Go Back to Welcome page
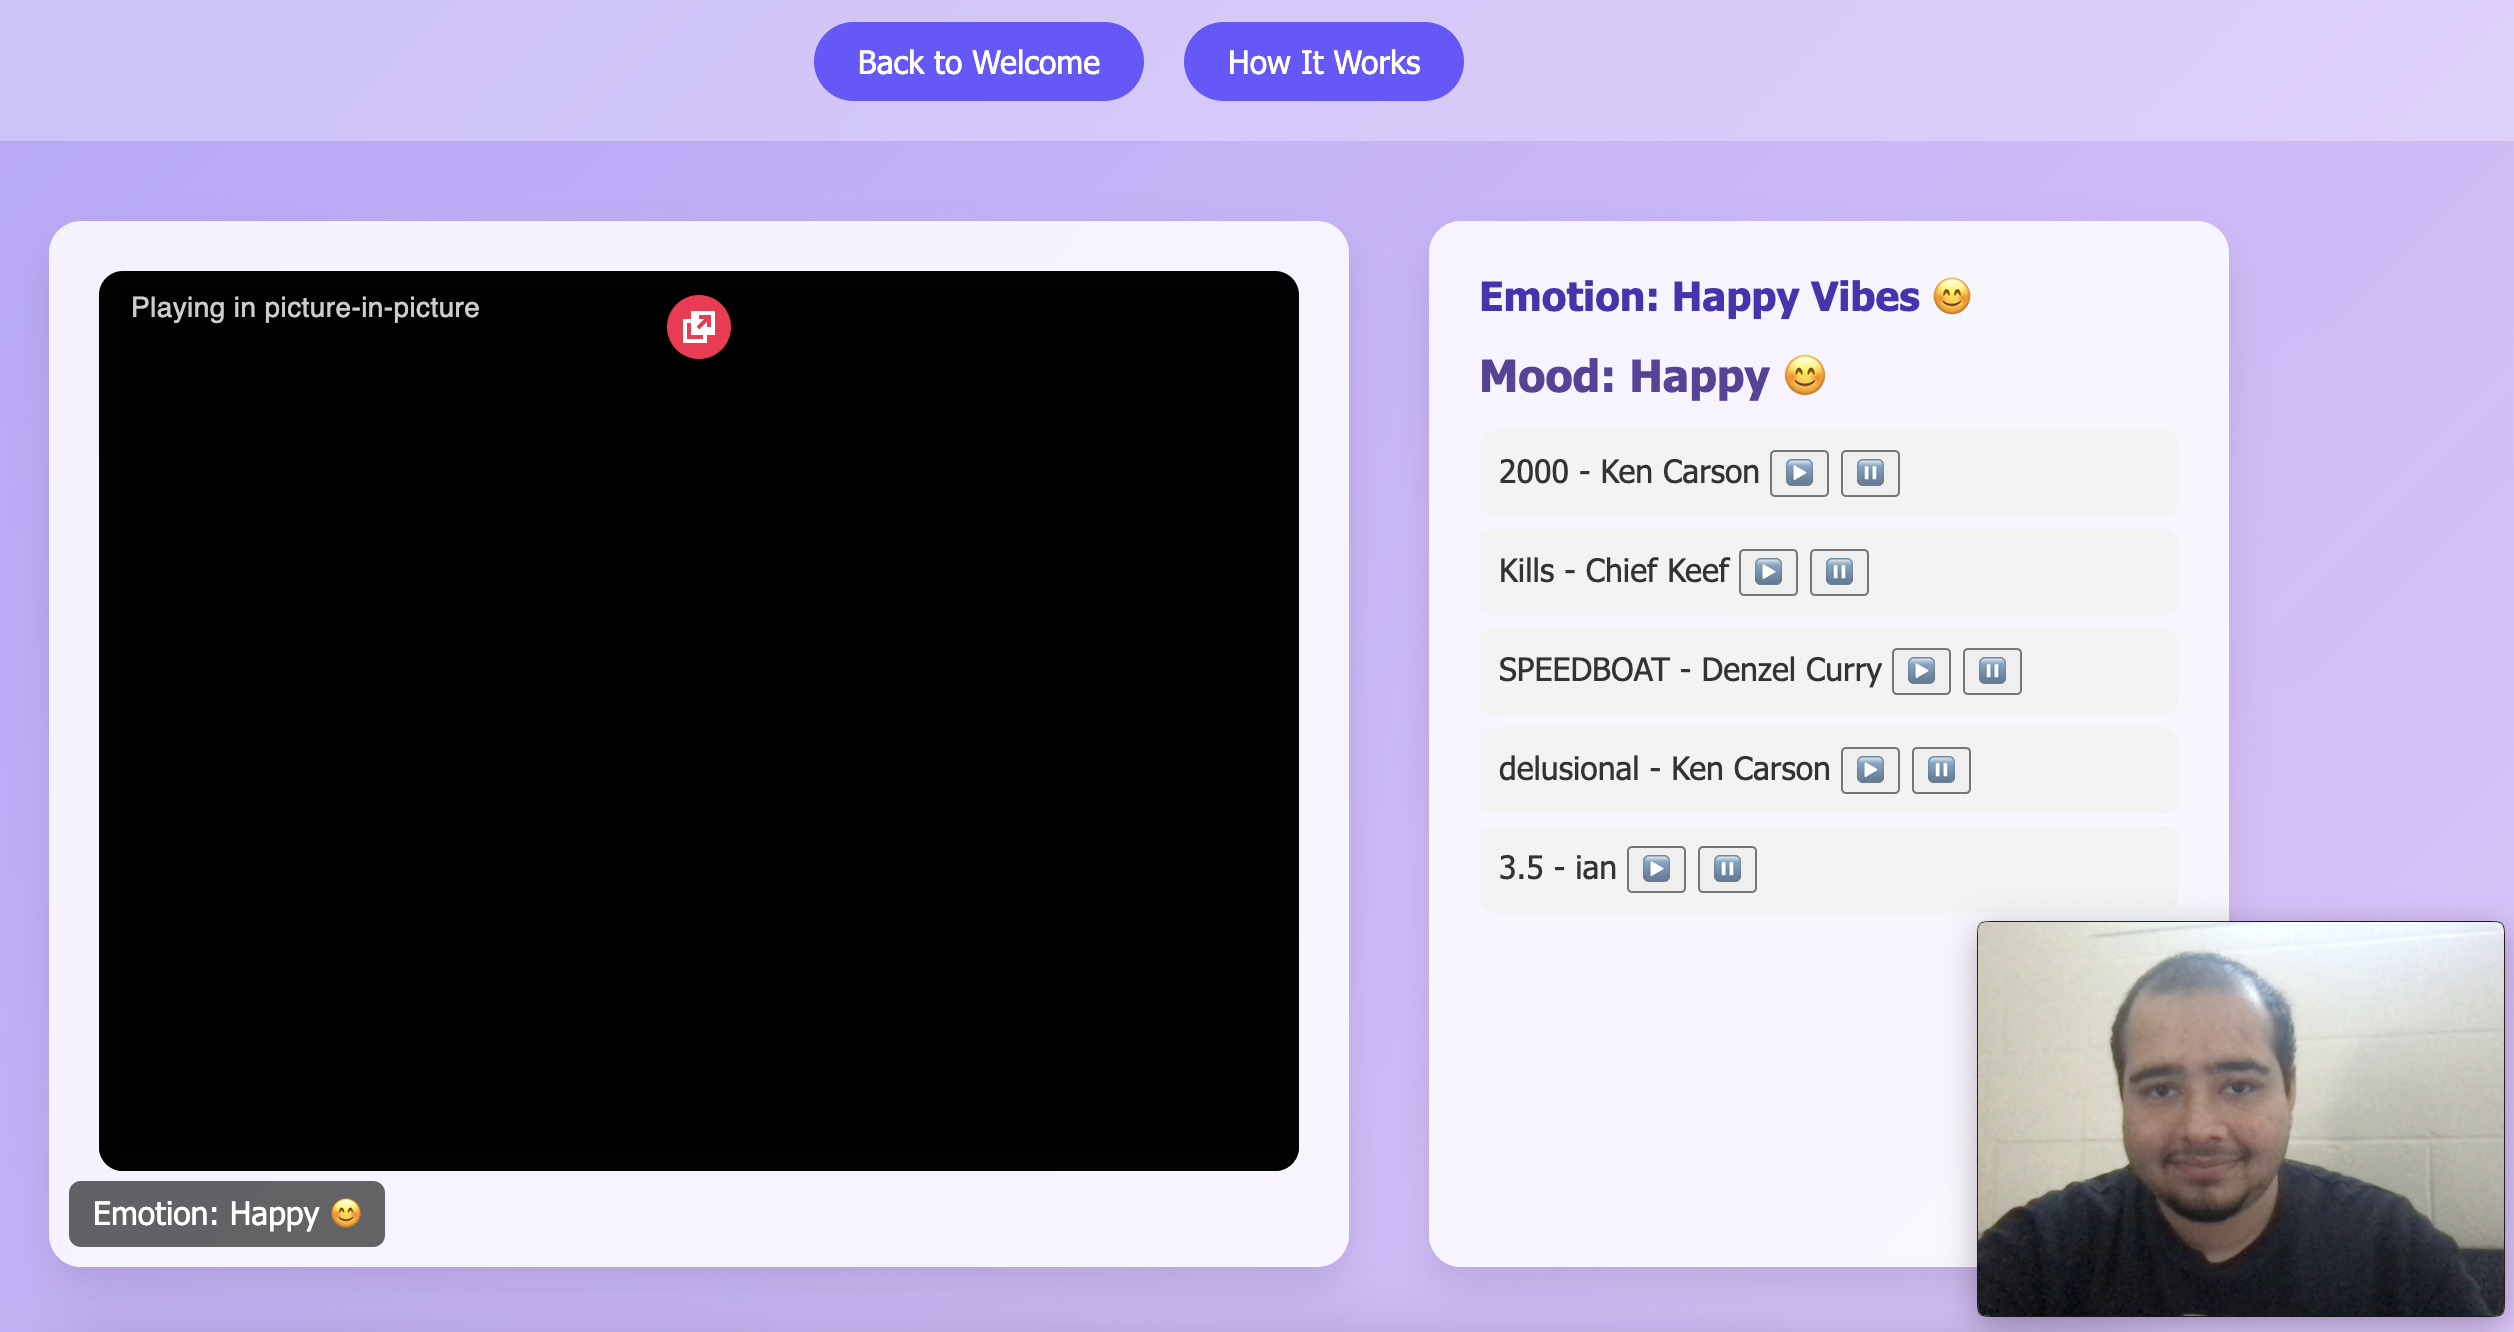This screenshot has height=1332, width=2514. coord(977,62)
